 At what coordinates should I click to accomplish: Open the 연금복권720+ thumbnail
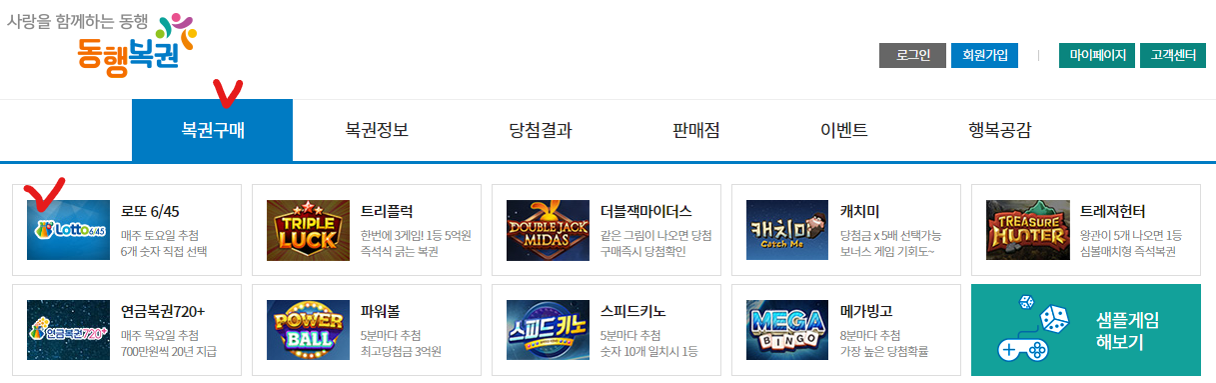tap(68, 329)
